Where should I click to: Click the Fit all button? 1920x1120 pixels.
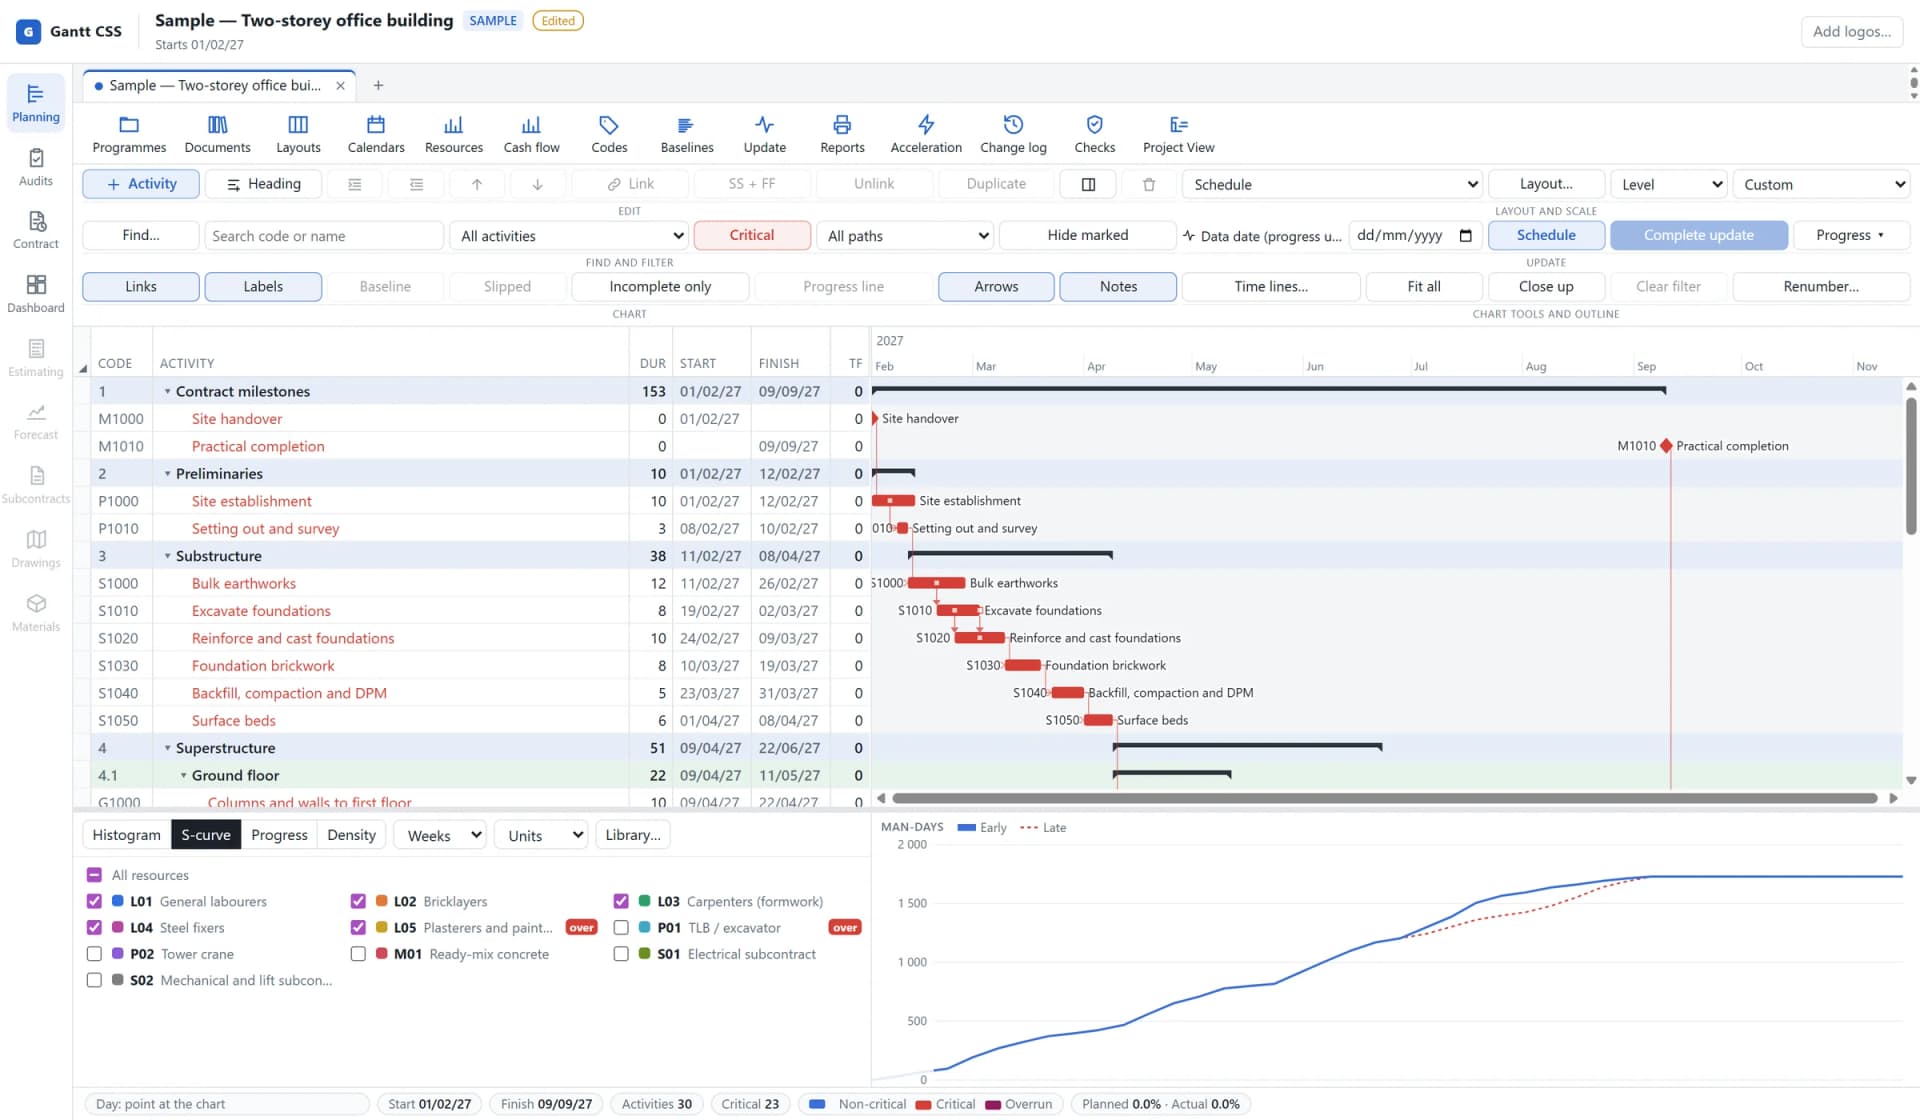1424,286
